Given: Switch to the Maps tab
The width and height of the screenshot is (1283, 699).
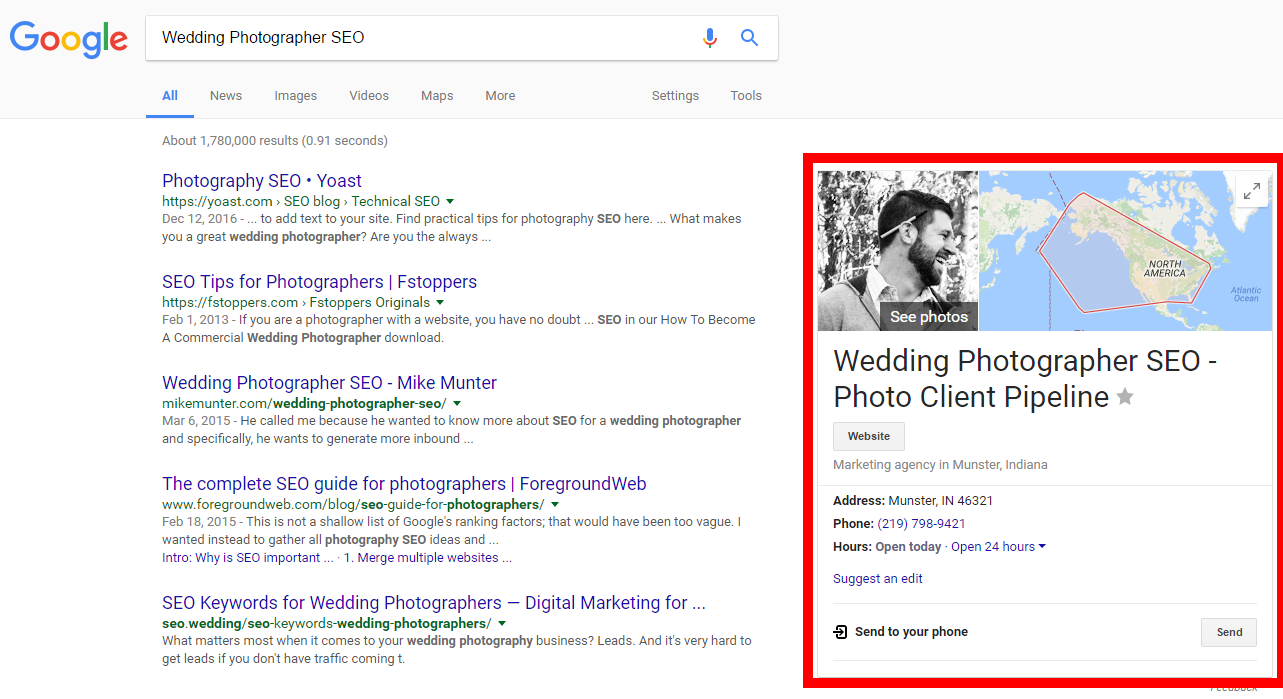Looking at the screenshot, I should coord(437,96).
